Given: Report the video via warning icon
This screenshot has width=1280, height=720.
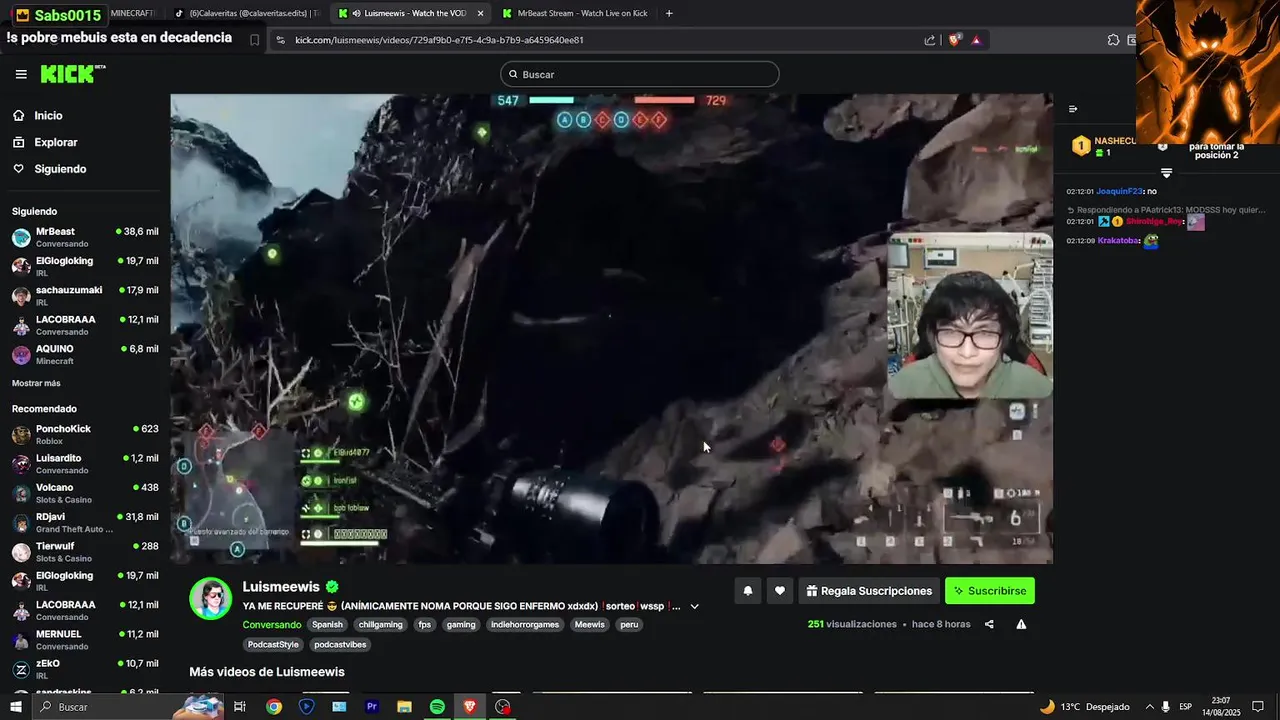Looking at the screenshot, I should [x=1021, y=624].
